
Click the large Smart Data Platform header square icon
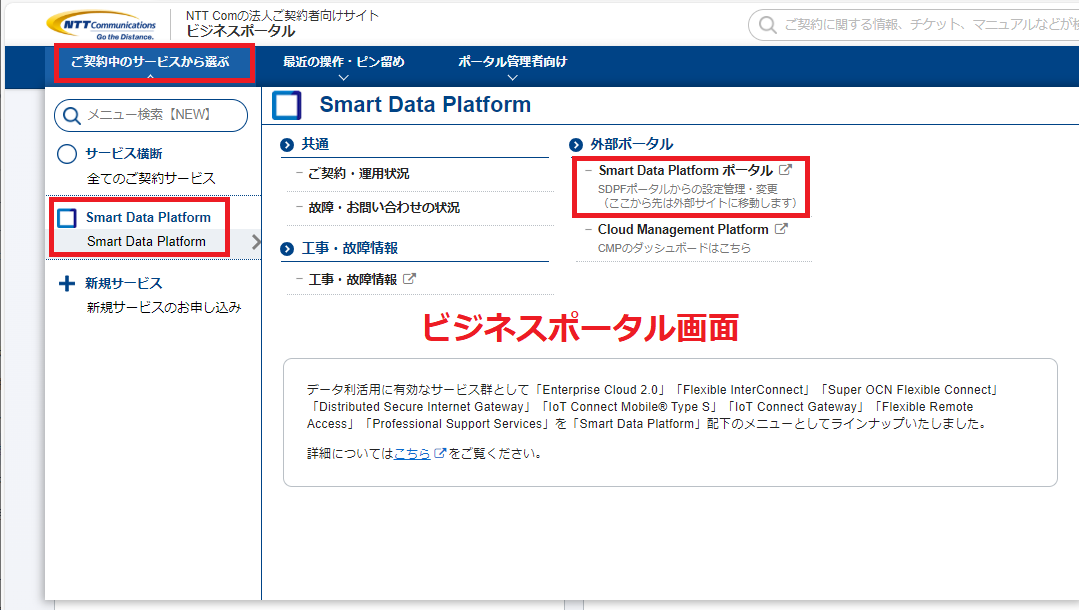coord(287,105)
